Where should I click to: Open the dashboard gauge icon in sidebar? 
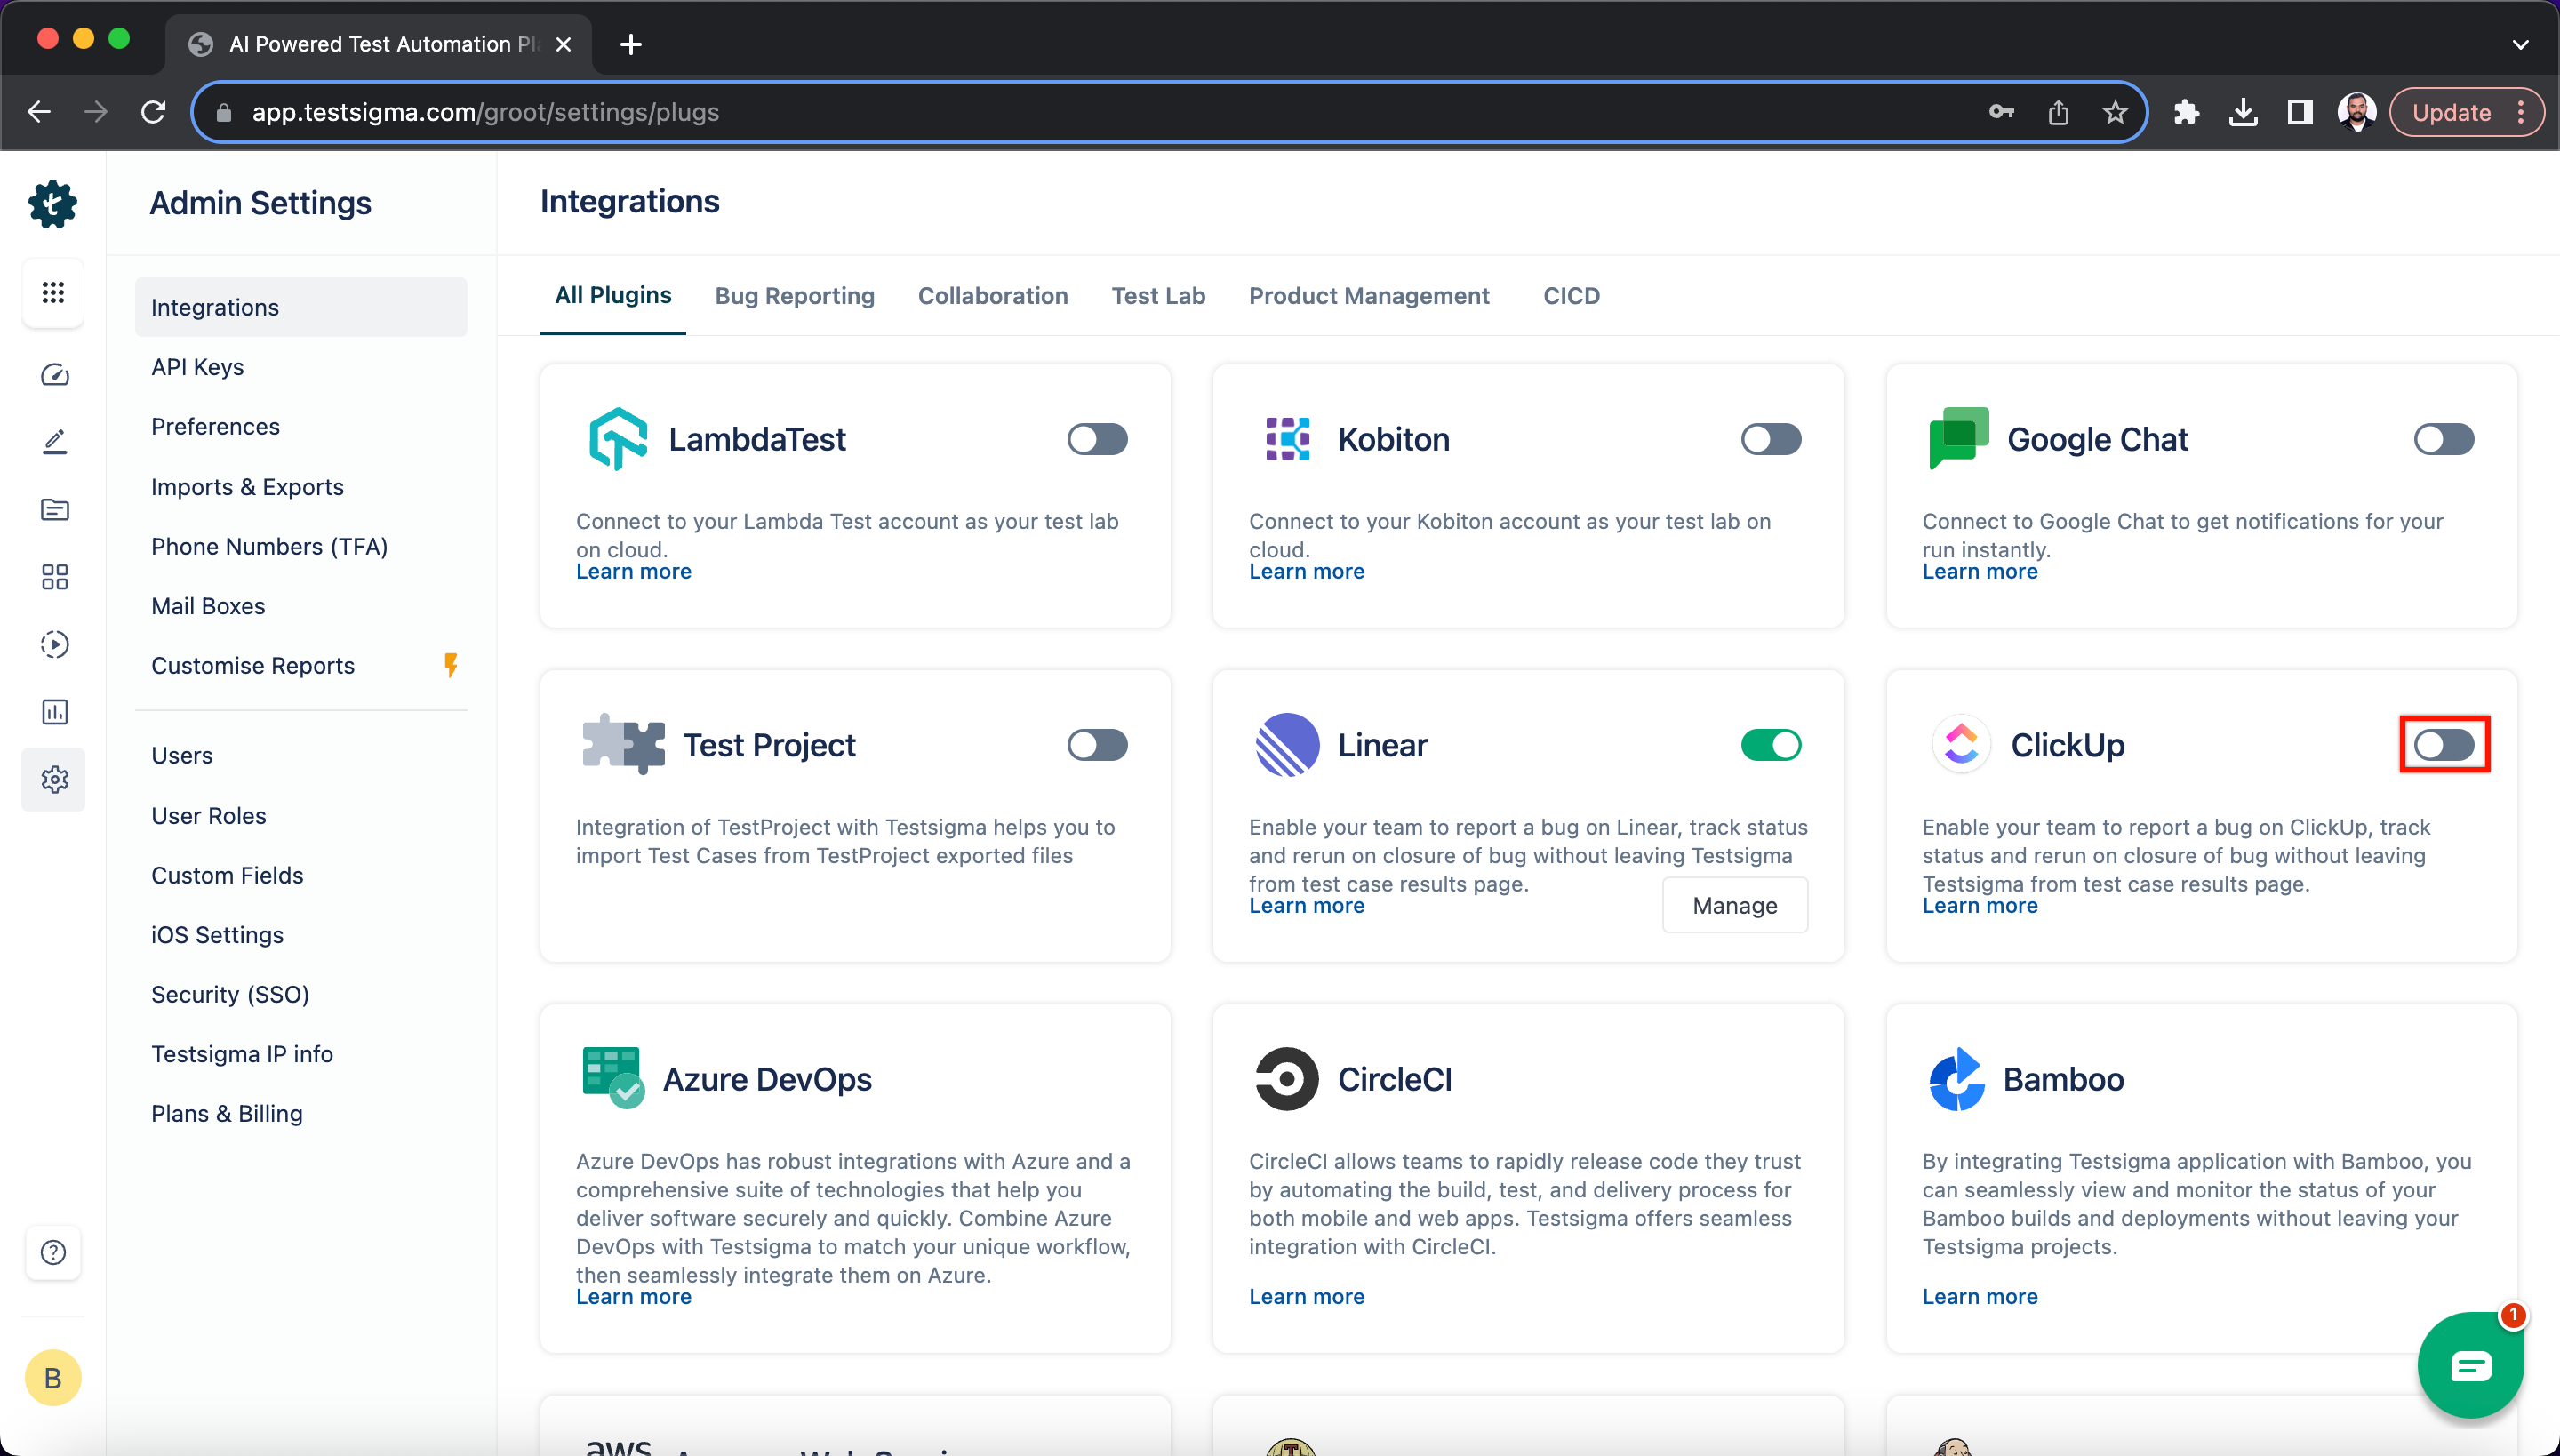[54, 375]
